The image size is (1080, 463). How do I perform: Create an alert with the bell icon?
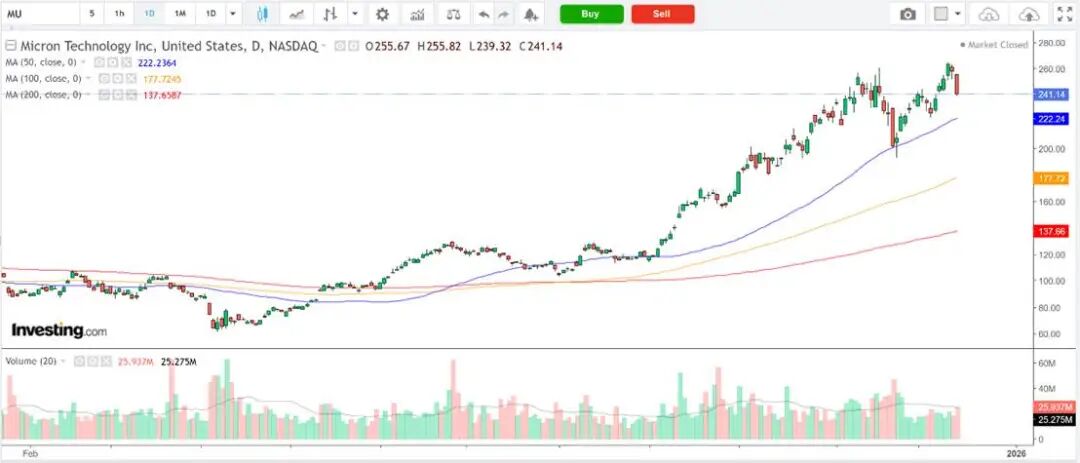pyautogui.click(x=530, y=14)
